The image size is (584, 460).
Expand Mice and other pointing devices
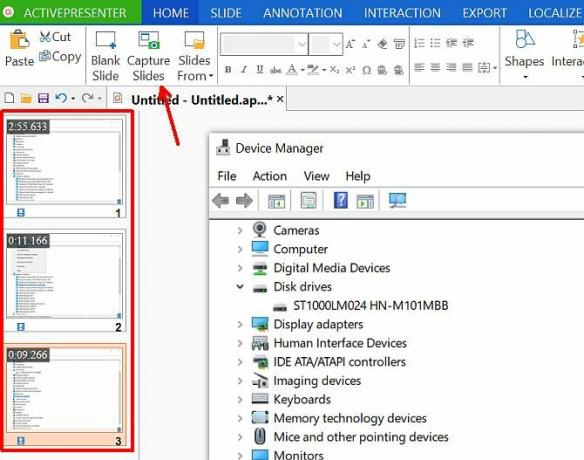pyautogui.click(x=240, y=437)
